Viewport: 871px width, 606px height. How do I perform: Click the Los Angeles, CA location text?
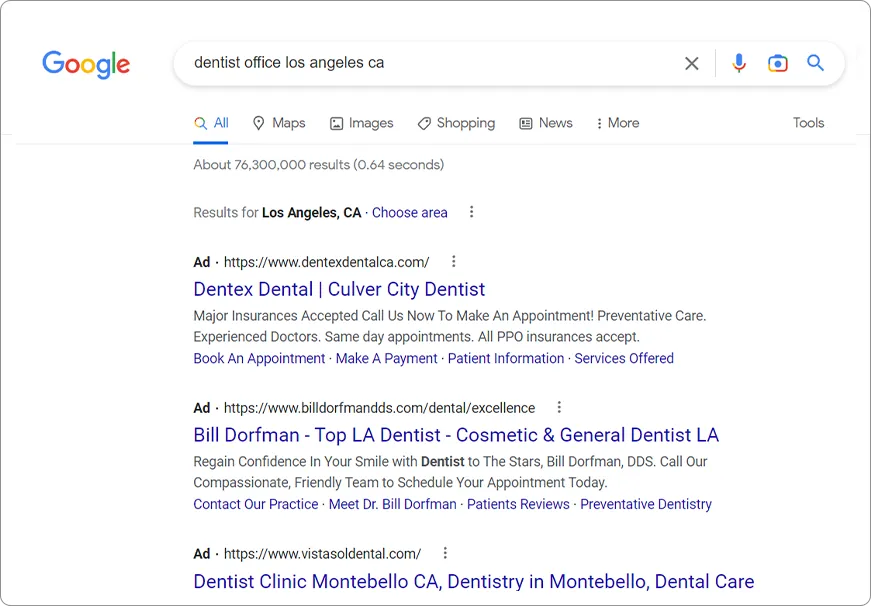312,213
